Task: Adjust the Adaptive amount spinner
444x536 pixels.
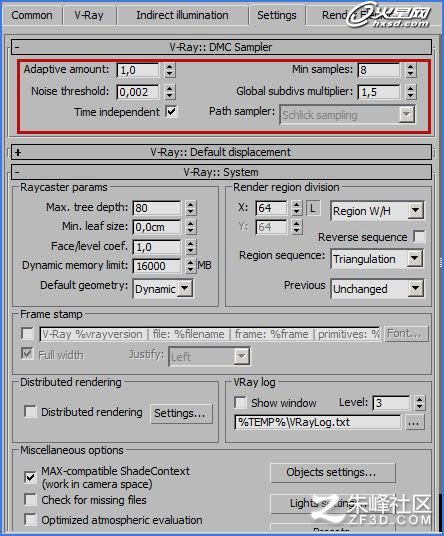Action: (x=170, y=70)
